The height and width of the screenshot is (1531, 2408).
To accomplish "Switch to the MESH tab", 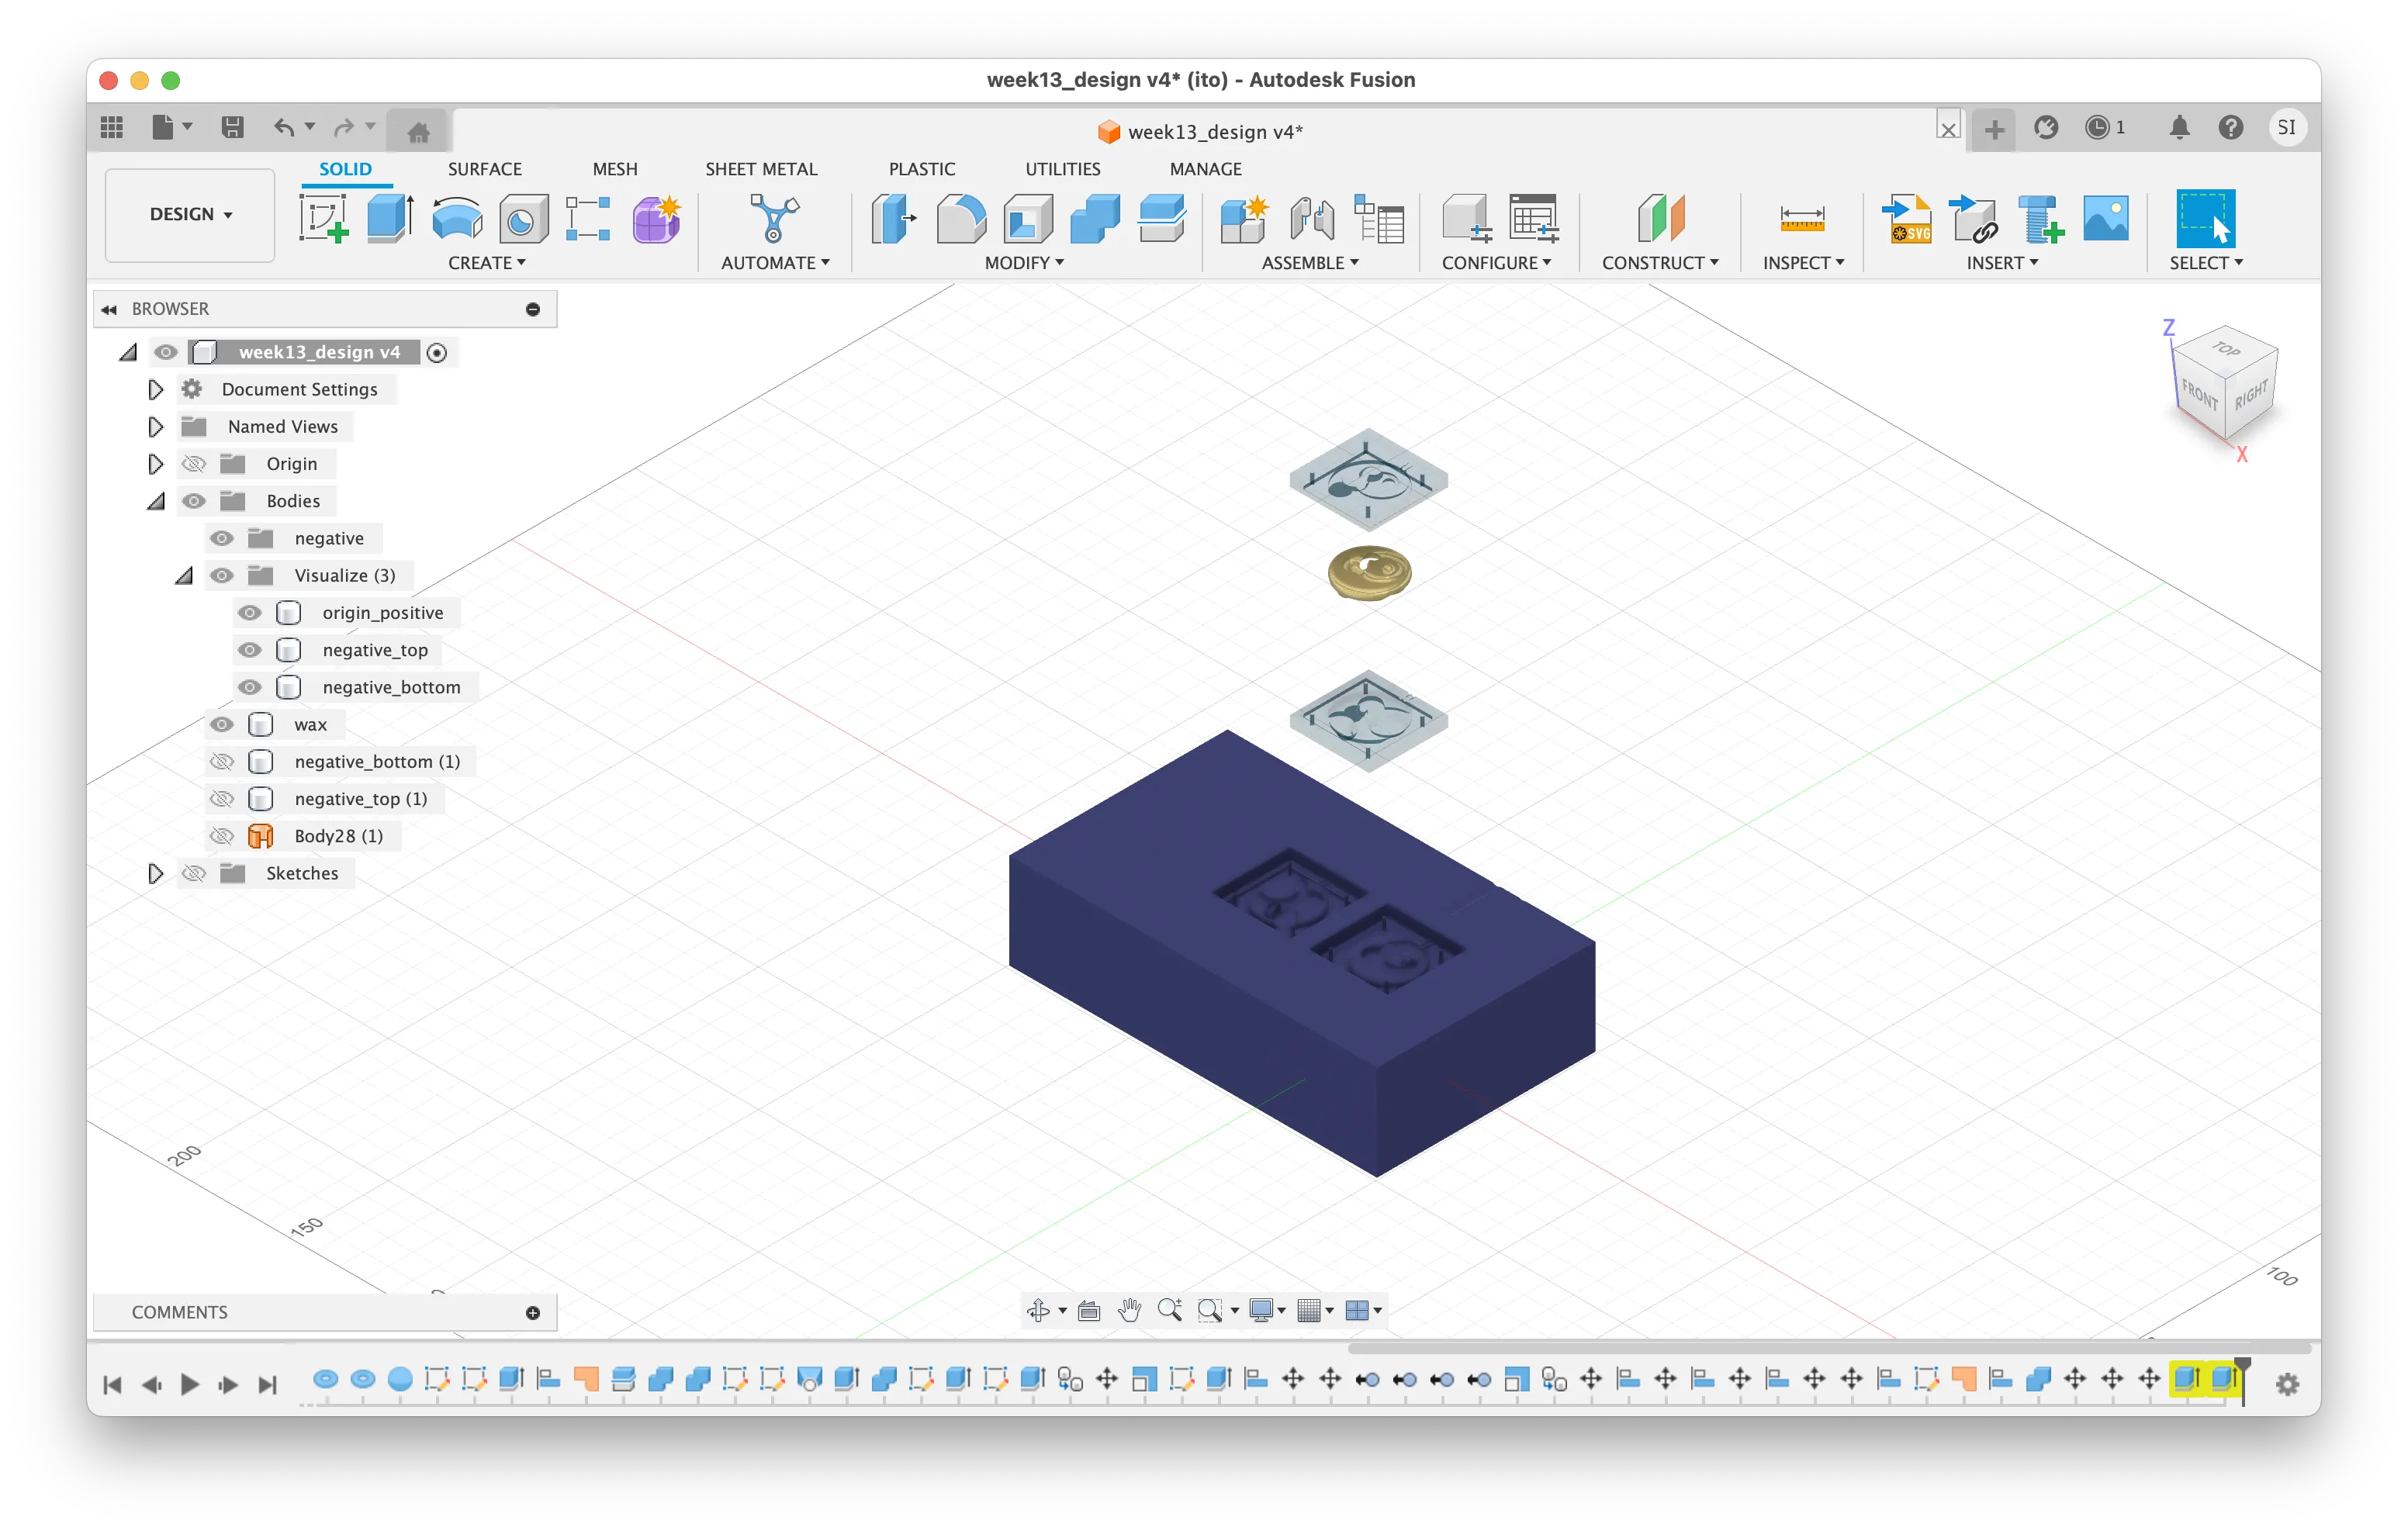I will (x=615, y=169).
